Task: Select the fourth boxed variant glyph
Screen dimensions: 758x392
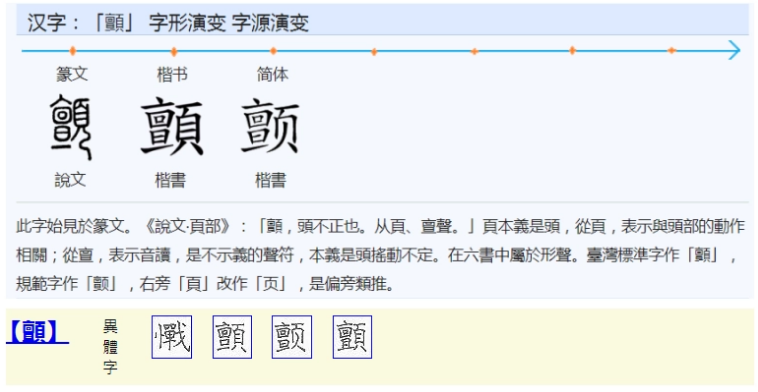Action: click(x=352, y=337)
